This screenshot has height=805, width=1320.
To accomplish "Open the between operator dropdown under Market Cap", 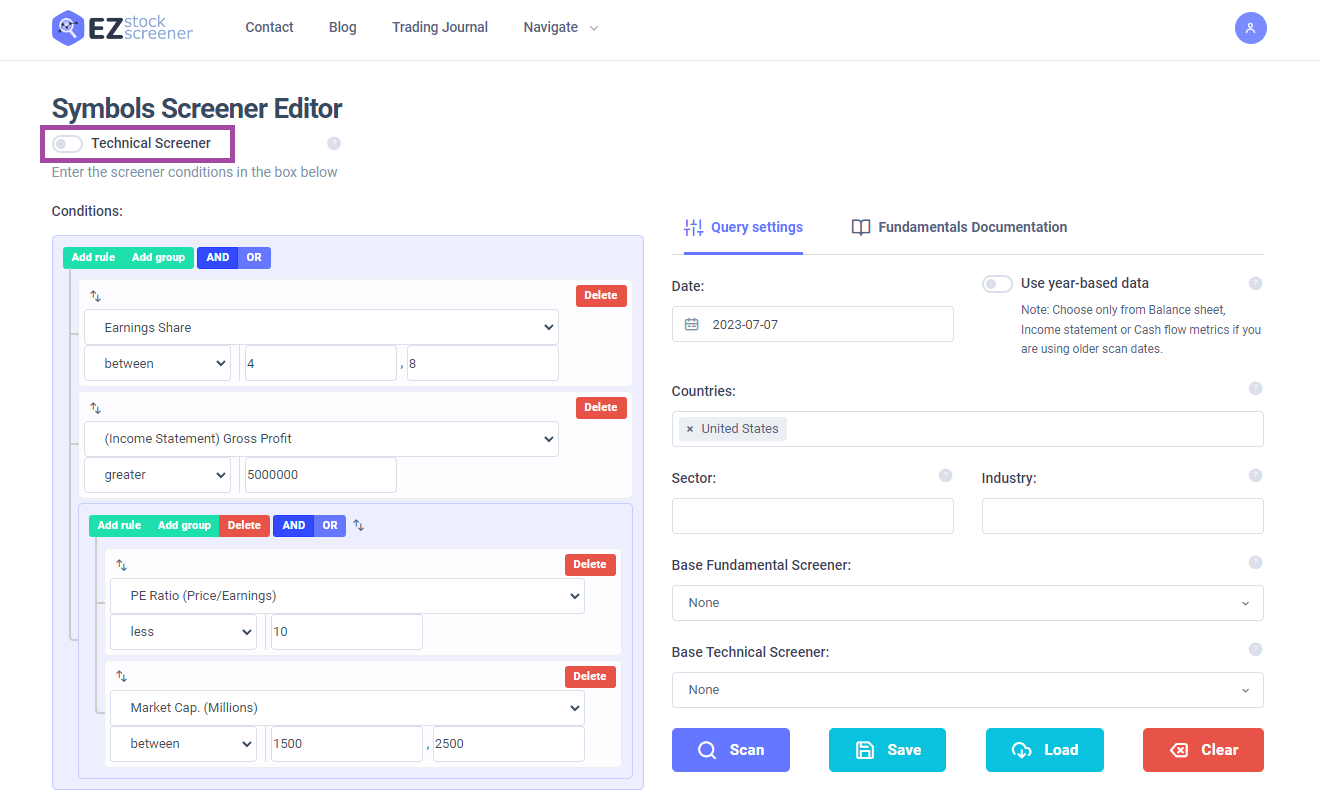I will [x=183, y=744].
